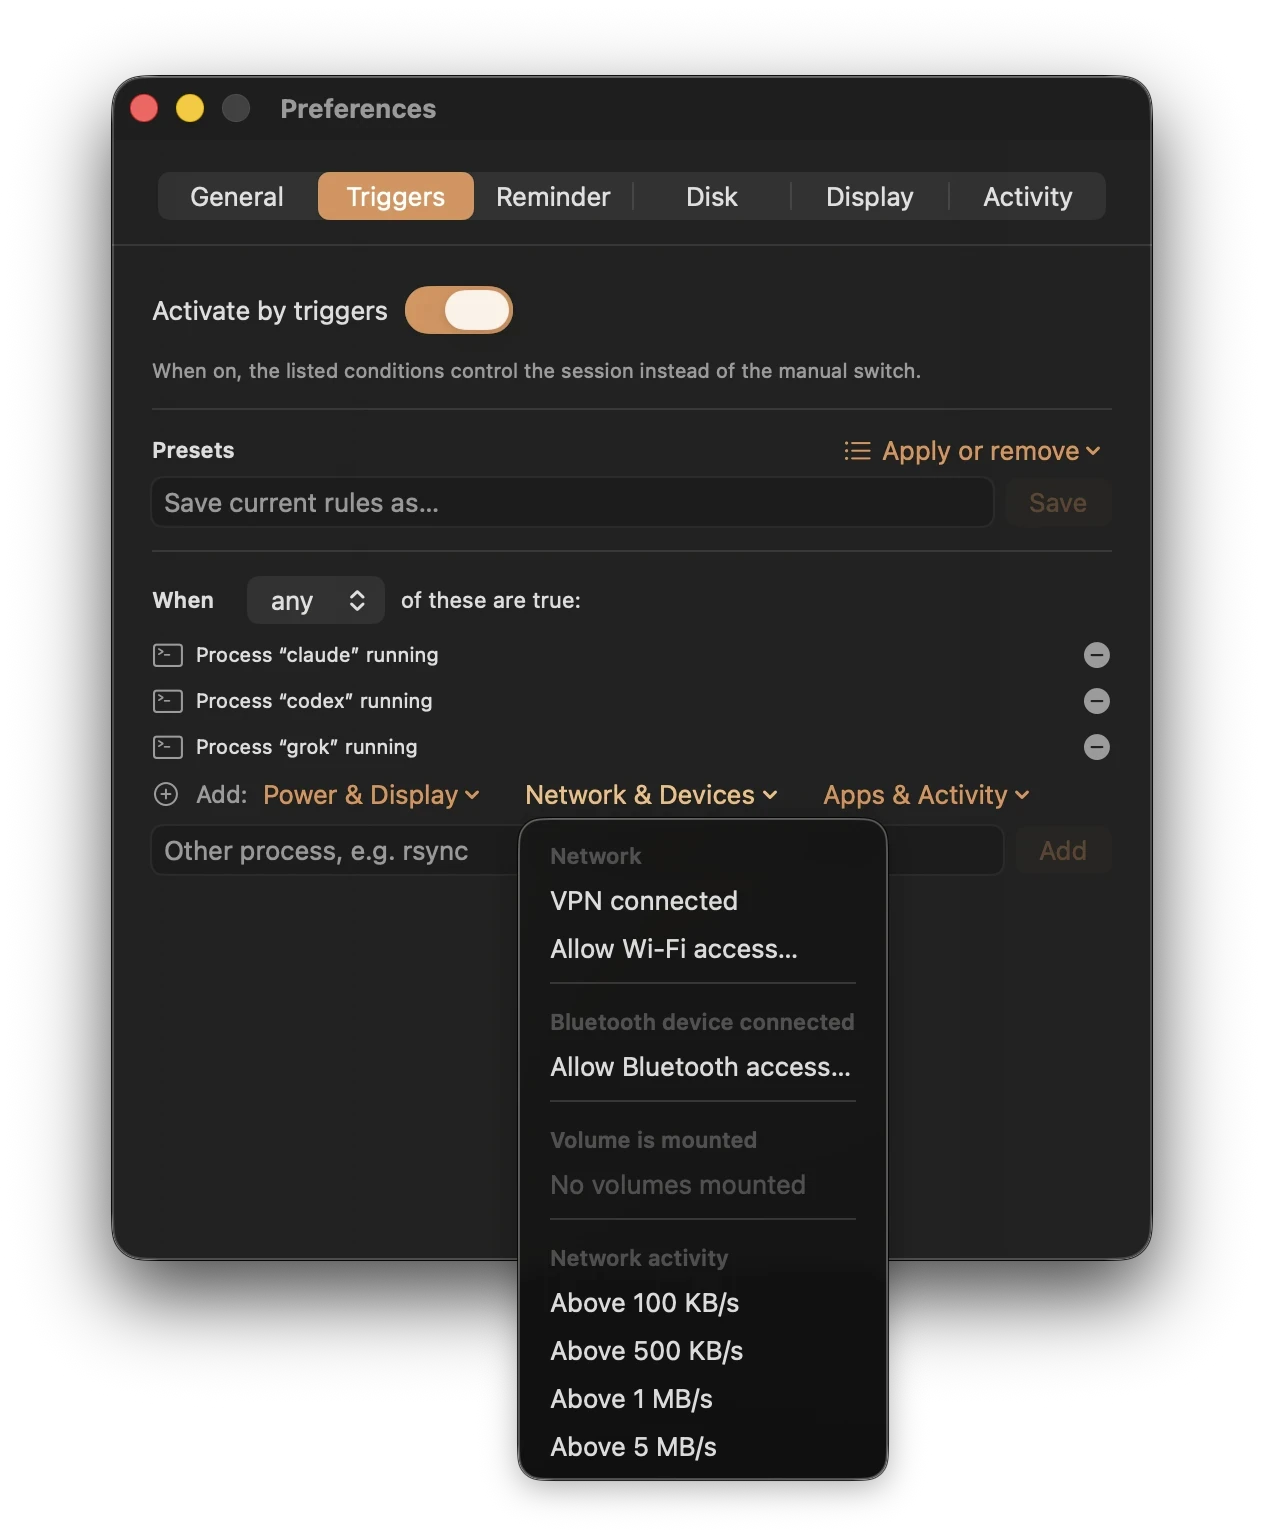This screenshot has width=1264, height=1534.
Task: Switch to the Activity tab
Action: tap(1028, 196)
